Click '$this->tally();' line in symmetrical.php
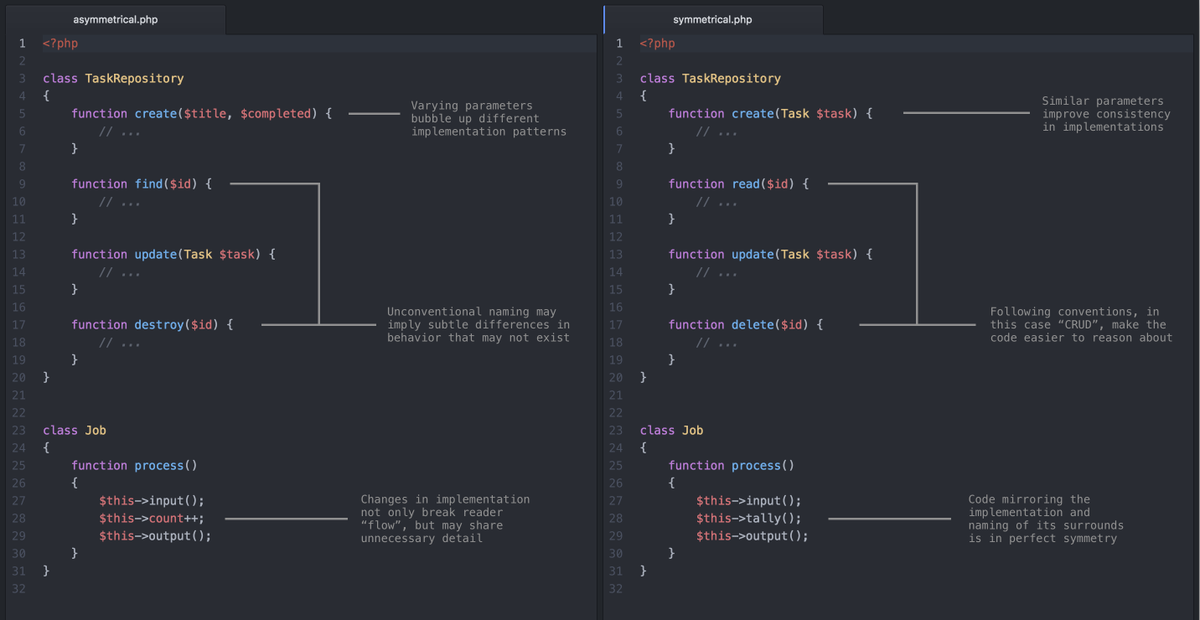The width and height of the screenshot is (1200, 620). tap(749, 518)
